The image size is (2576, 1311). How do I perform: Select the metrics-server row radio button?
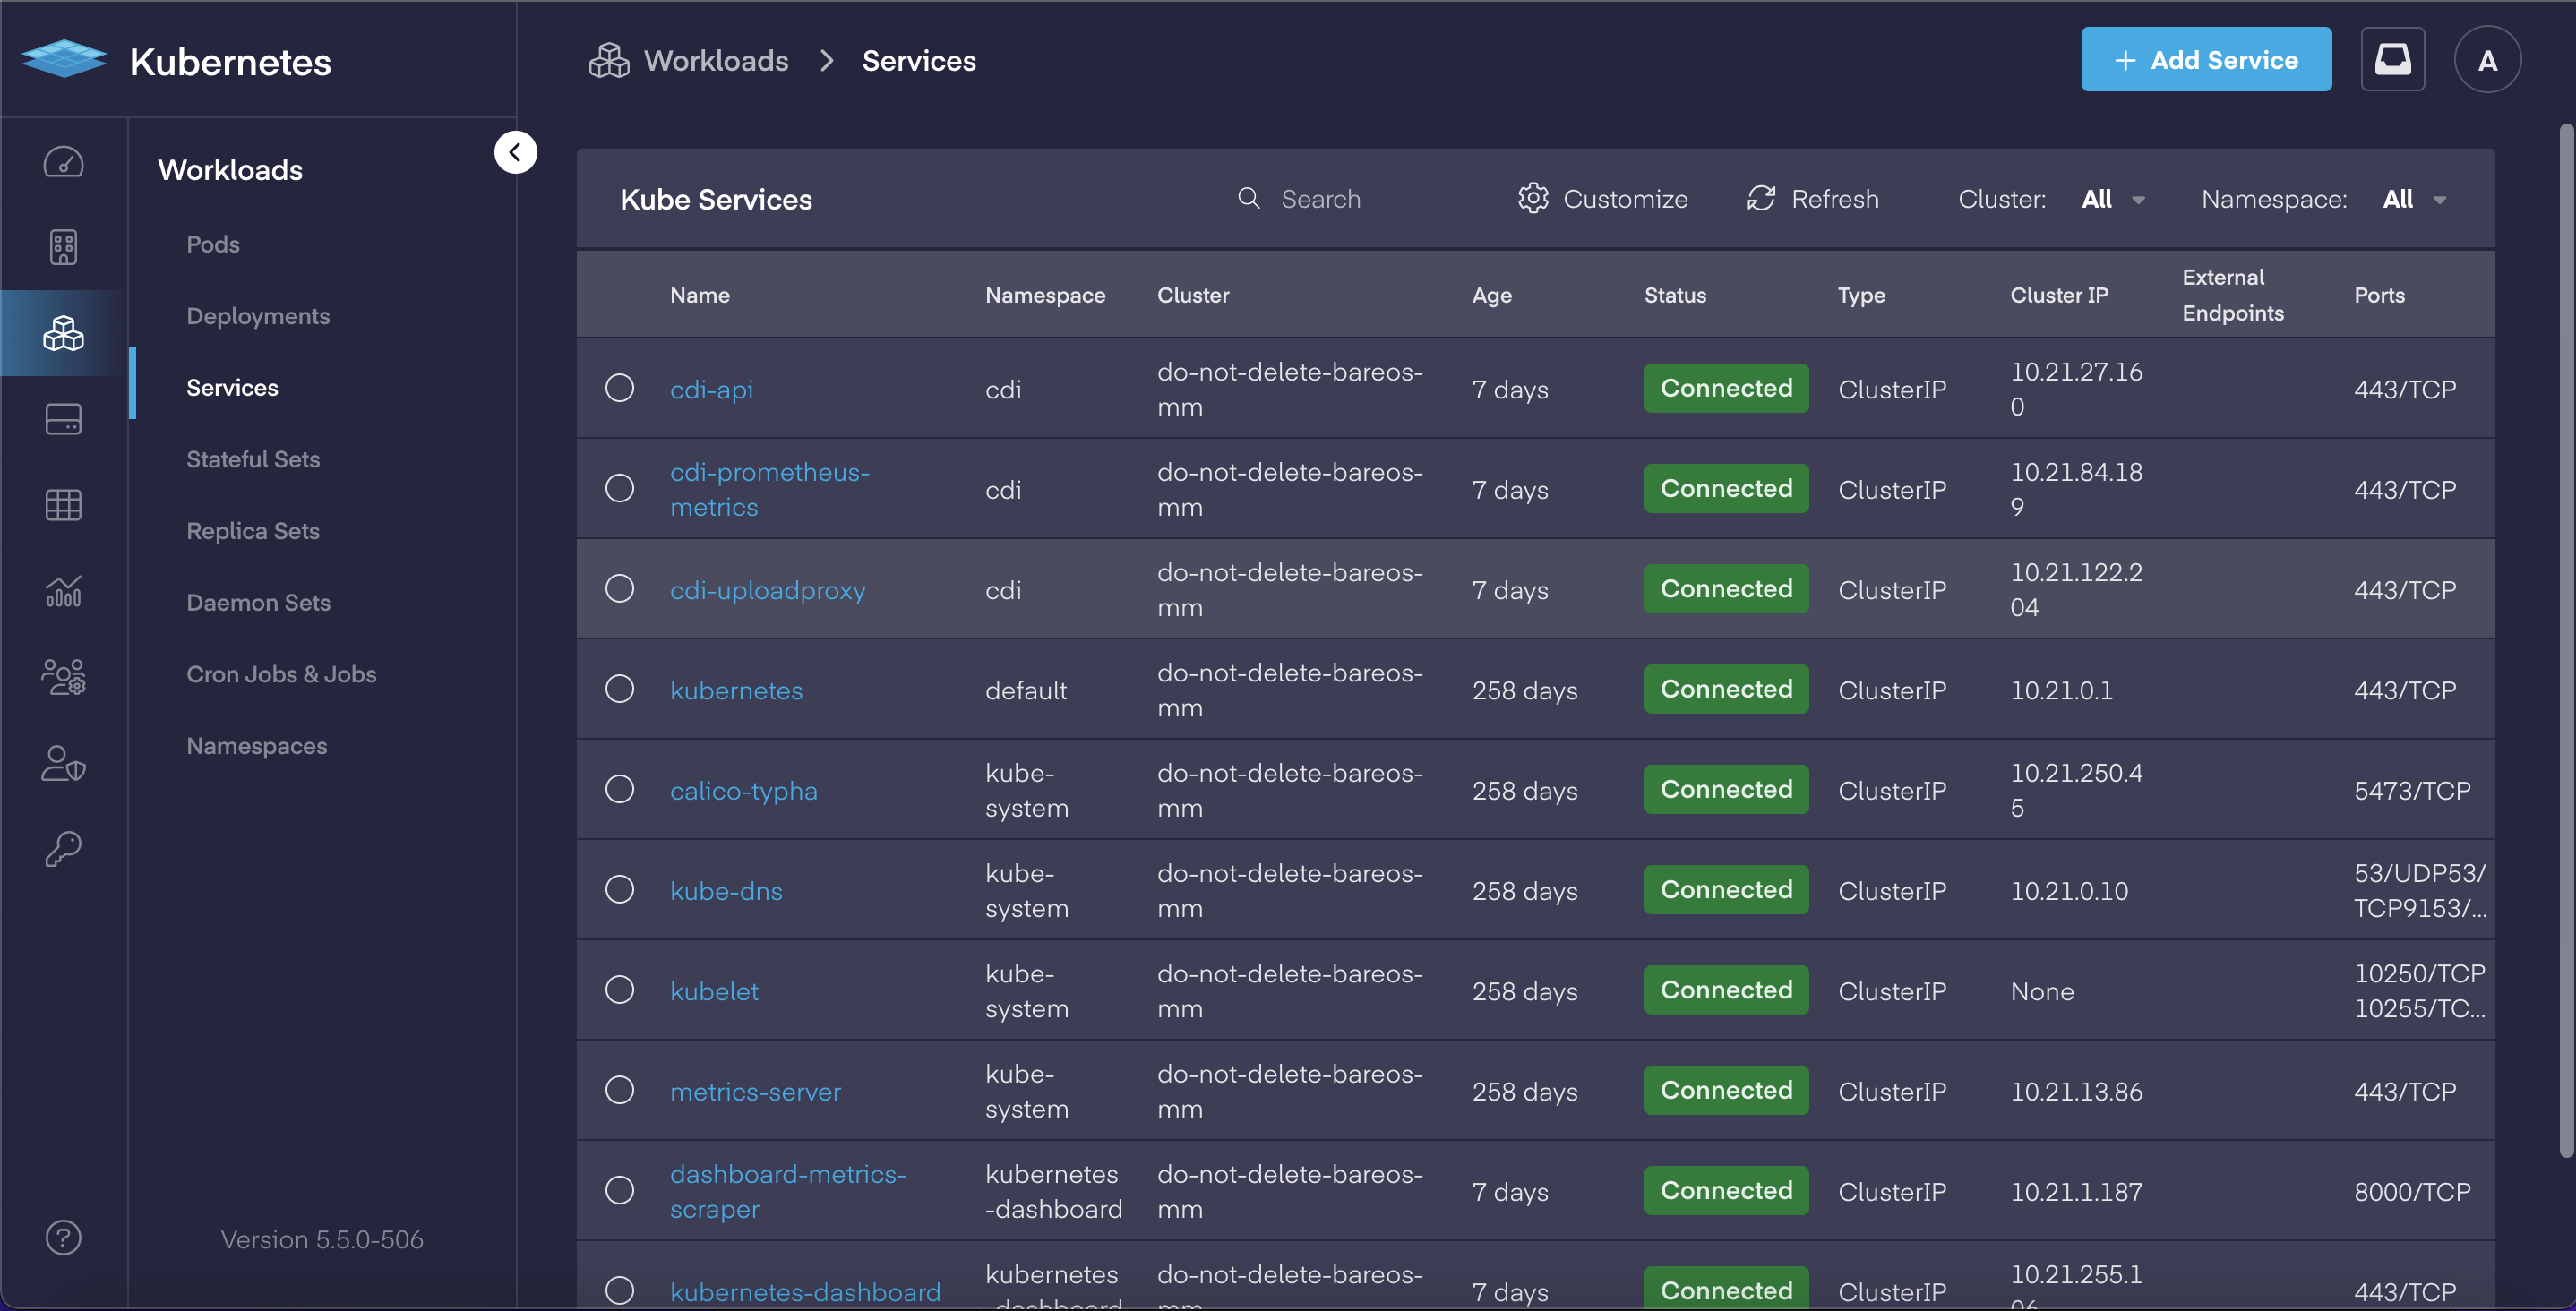[x=620, y=1090]
